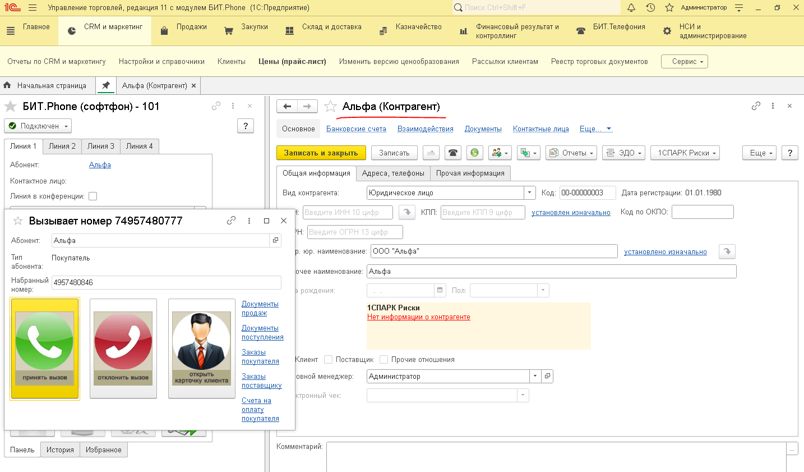
Task: Open the Прочая информация tab
Action: click(470, 173)
